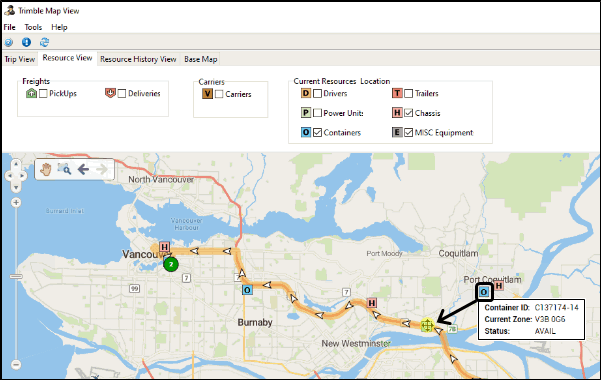Image resolution: width=601 pixels, height=380 pixels.
Task: Click the yellow-green crosshair map marker
Action: (x=427, y=326)
